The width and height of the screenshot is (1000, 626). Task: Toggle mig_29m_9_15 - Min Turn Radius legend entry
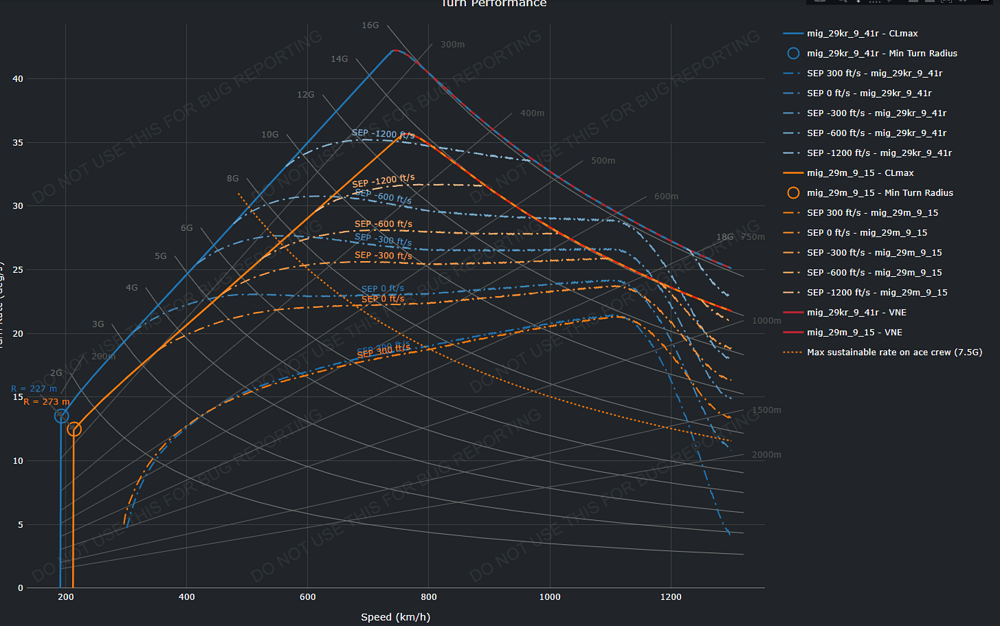click(868, 193)
